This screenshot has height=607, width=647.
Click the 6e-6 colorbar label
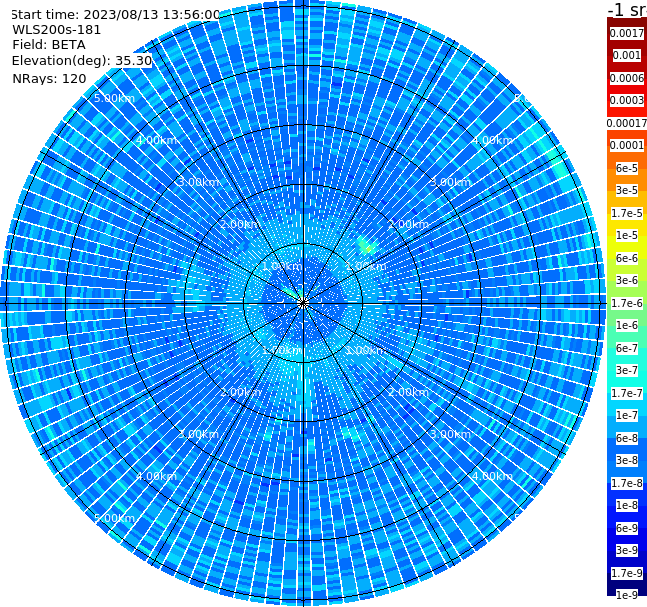click(x=627, y=258)
